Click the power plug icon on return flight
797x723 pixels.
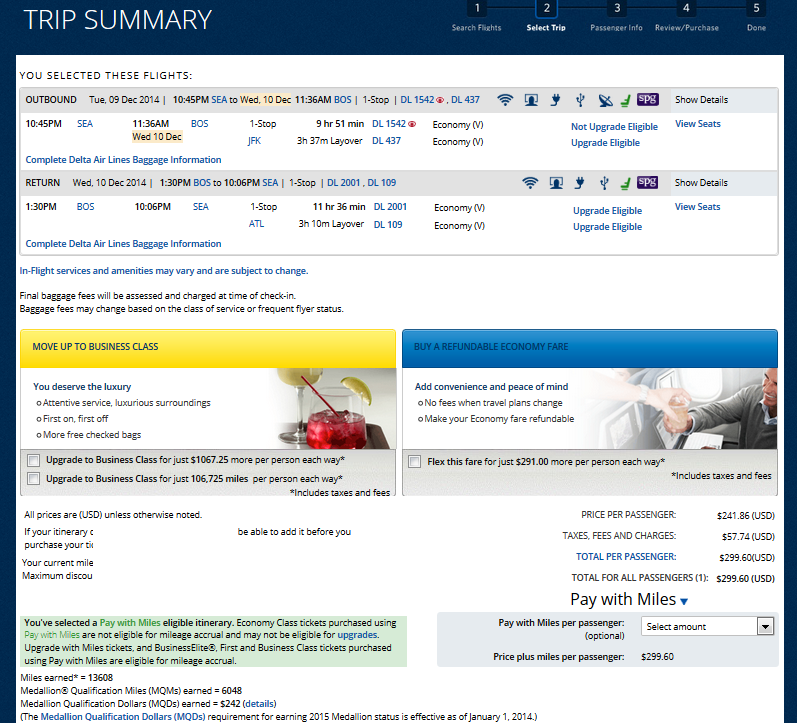[579, 183]
